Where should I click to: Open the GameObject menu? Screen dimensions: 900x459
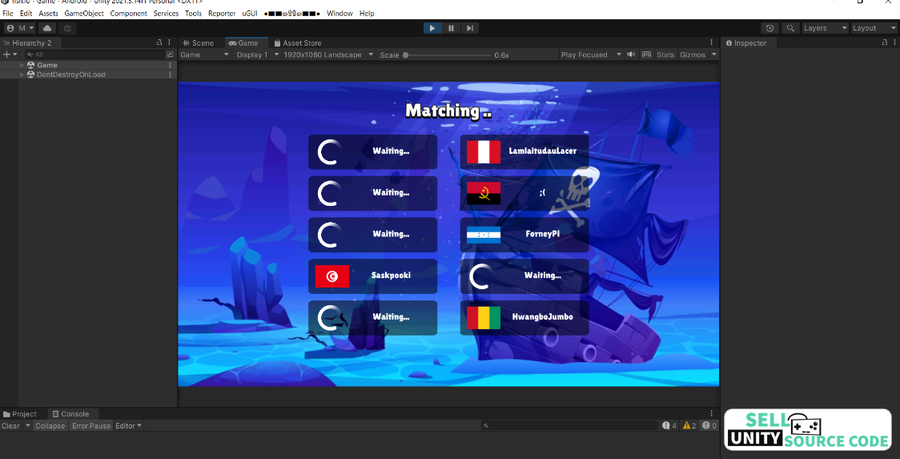tap(84, 13)
